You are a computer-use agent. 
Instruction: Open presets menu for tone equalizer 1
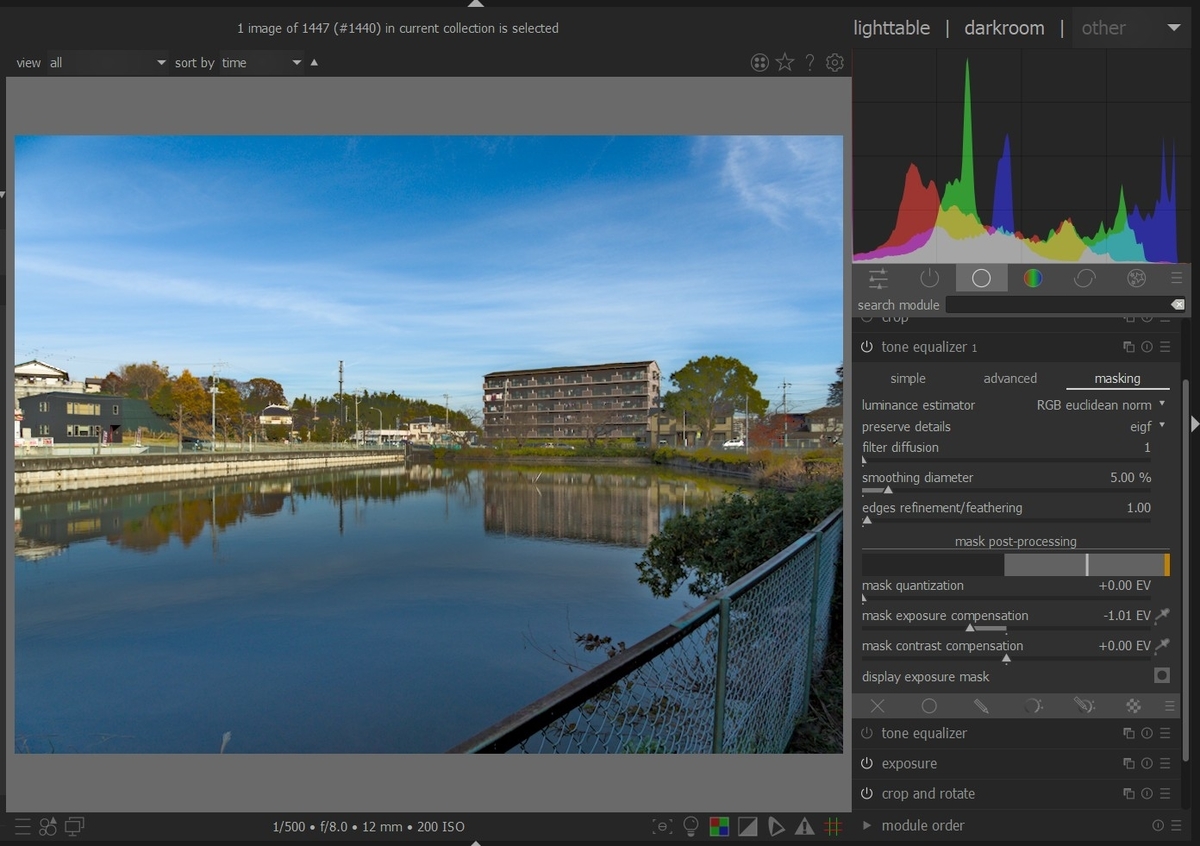click(x=1165, y=347)
